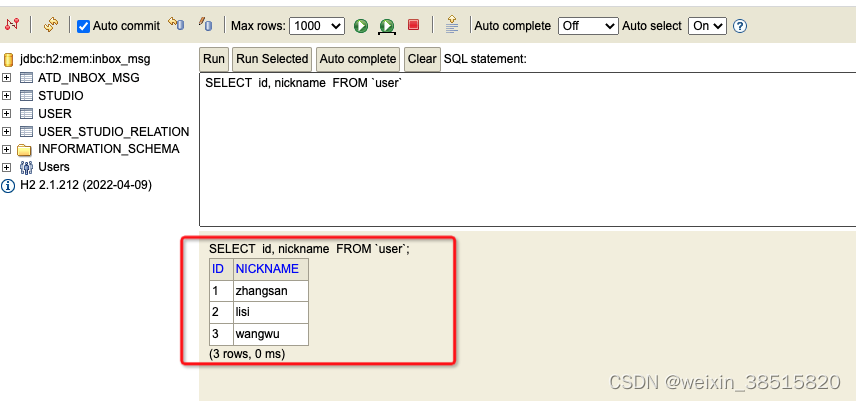The width and height of the screenshot is (856, 401).
Task: Expand the ATD_INBOX_MSG table node
Action: click(x=7, y=77)
